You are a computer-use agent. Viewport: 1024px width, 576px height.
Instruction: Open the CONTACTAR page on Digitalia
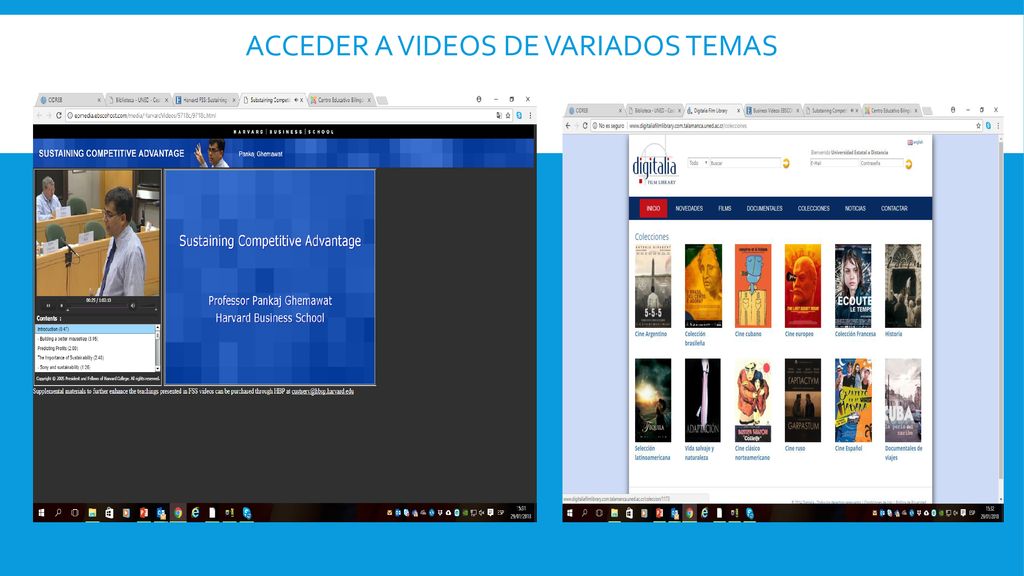tap(894, 208)
